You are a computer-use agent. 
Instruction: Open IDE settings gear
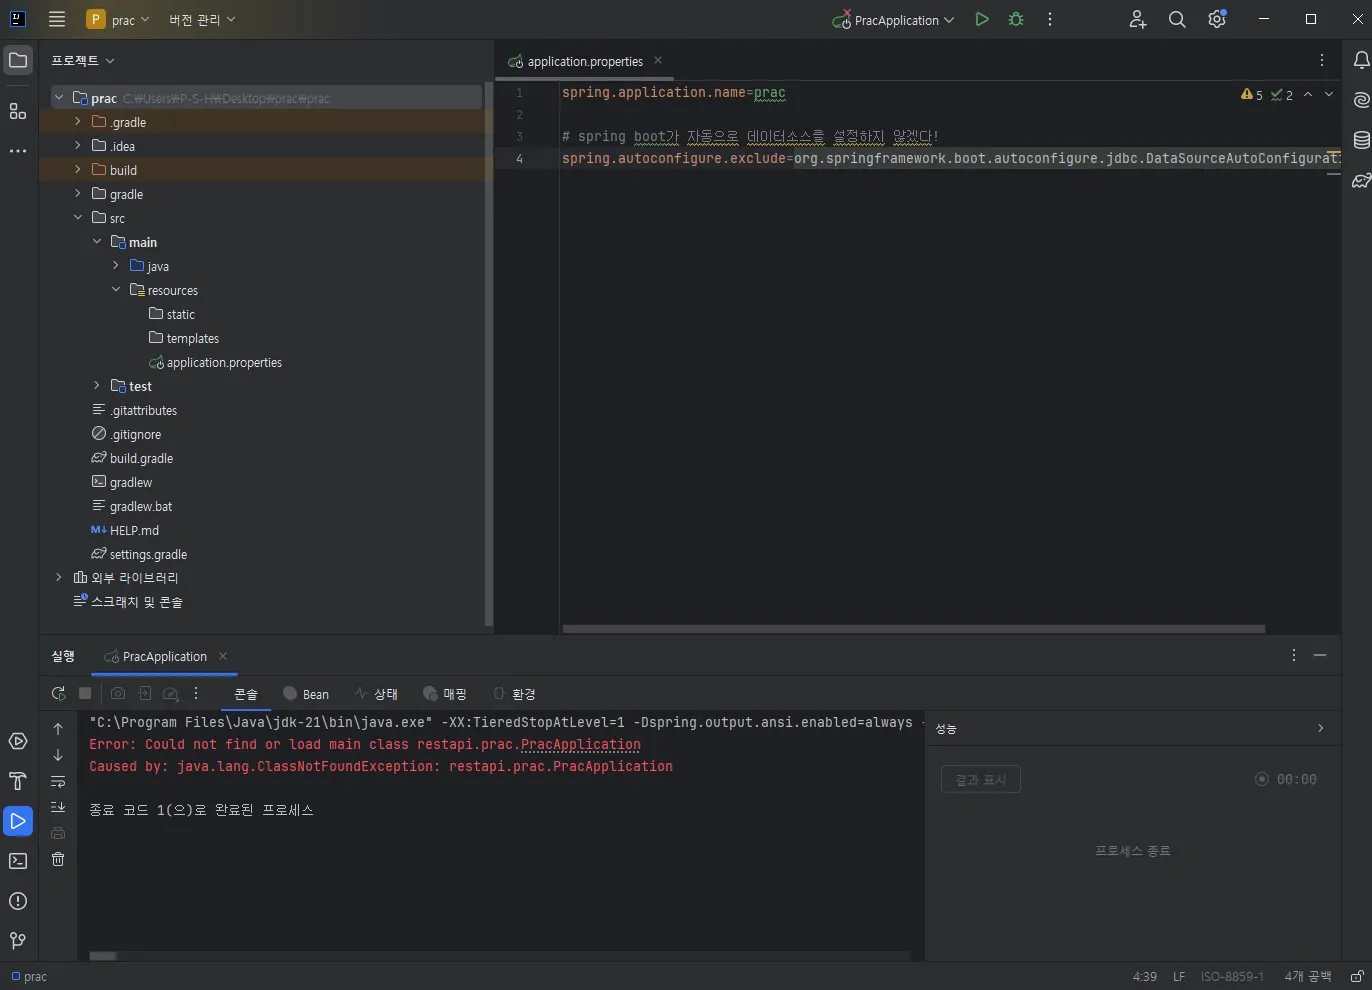(1217, 19)
